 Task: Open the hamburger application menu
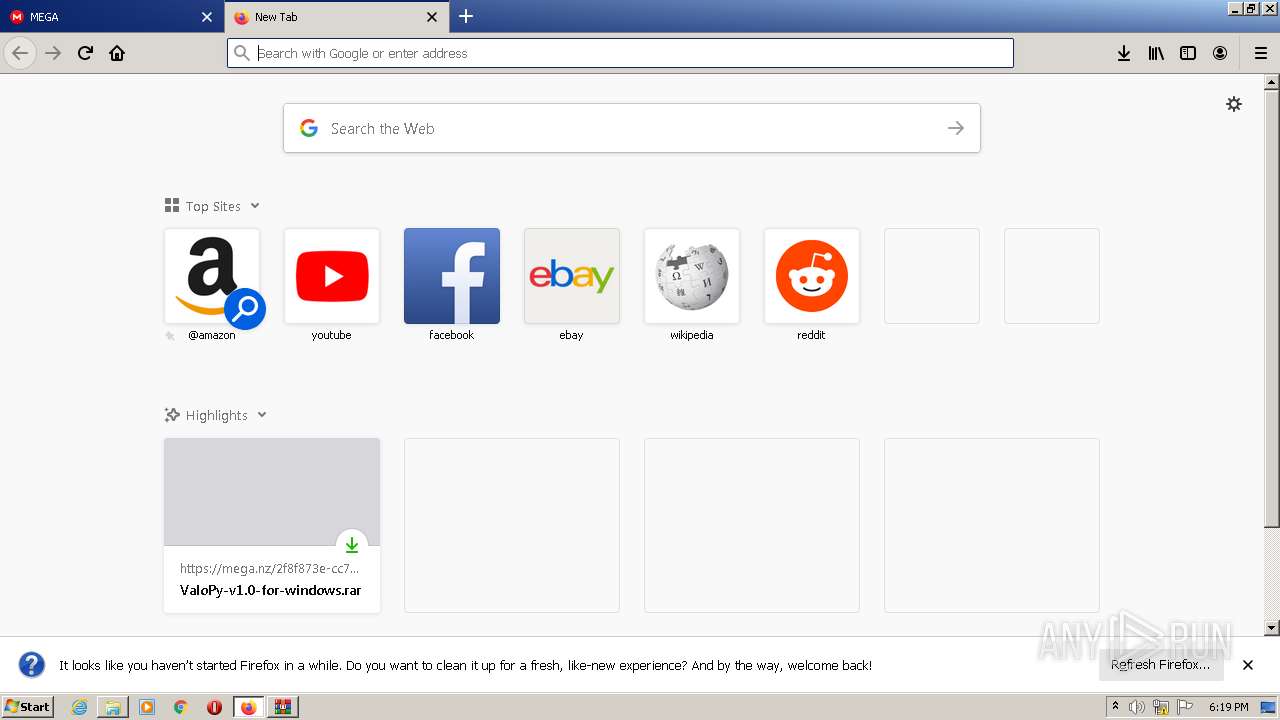(x=1261, y=53)
